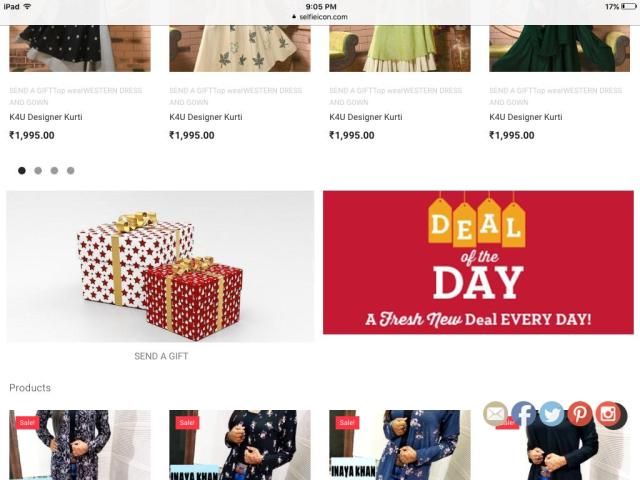
Task: Open the Deal of the Day banner
Action: point(478,262)
